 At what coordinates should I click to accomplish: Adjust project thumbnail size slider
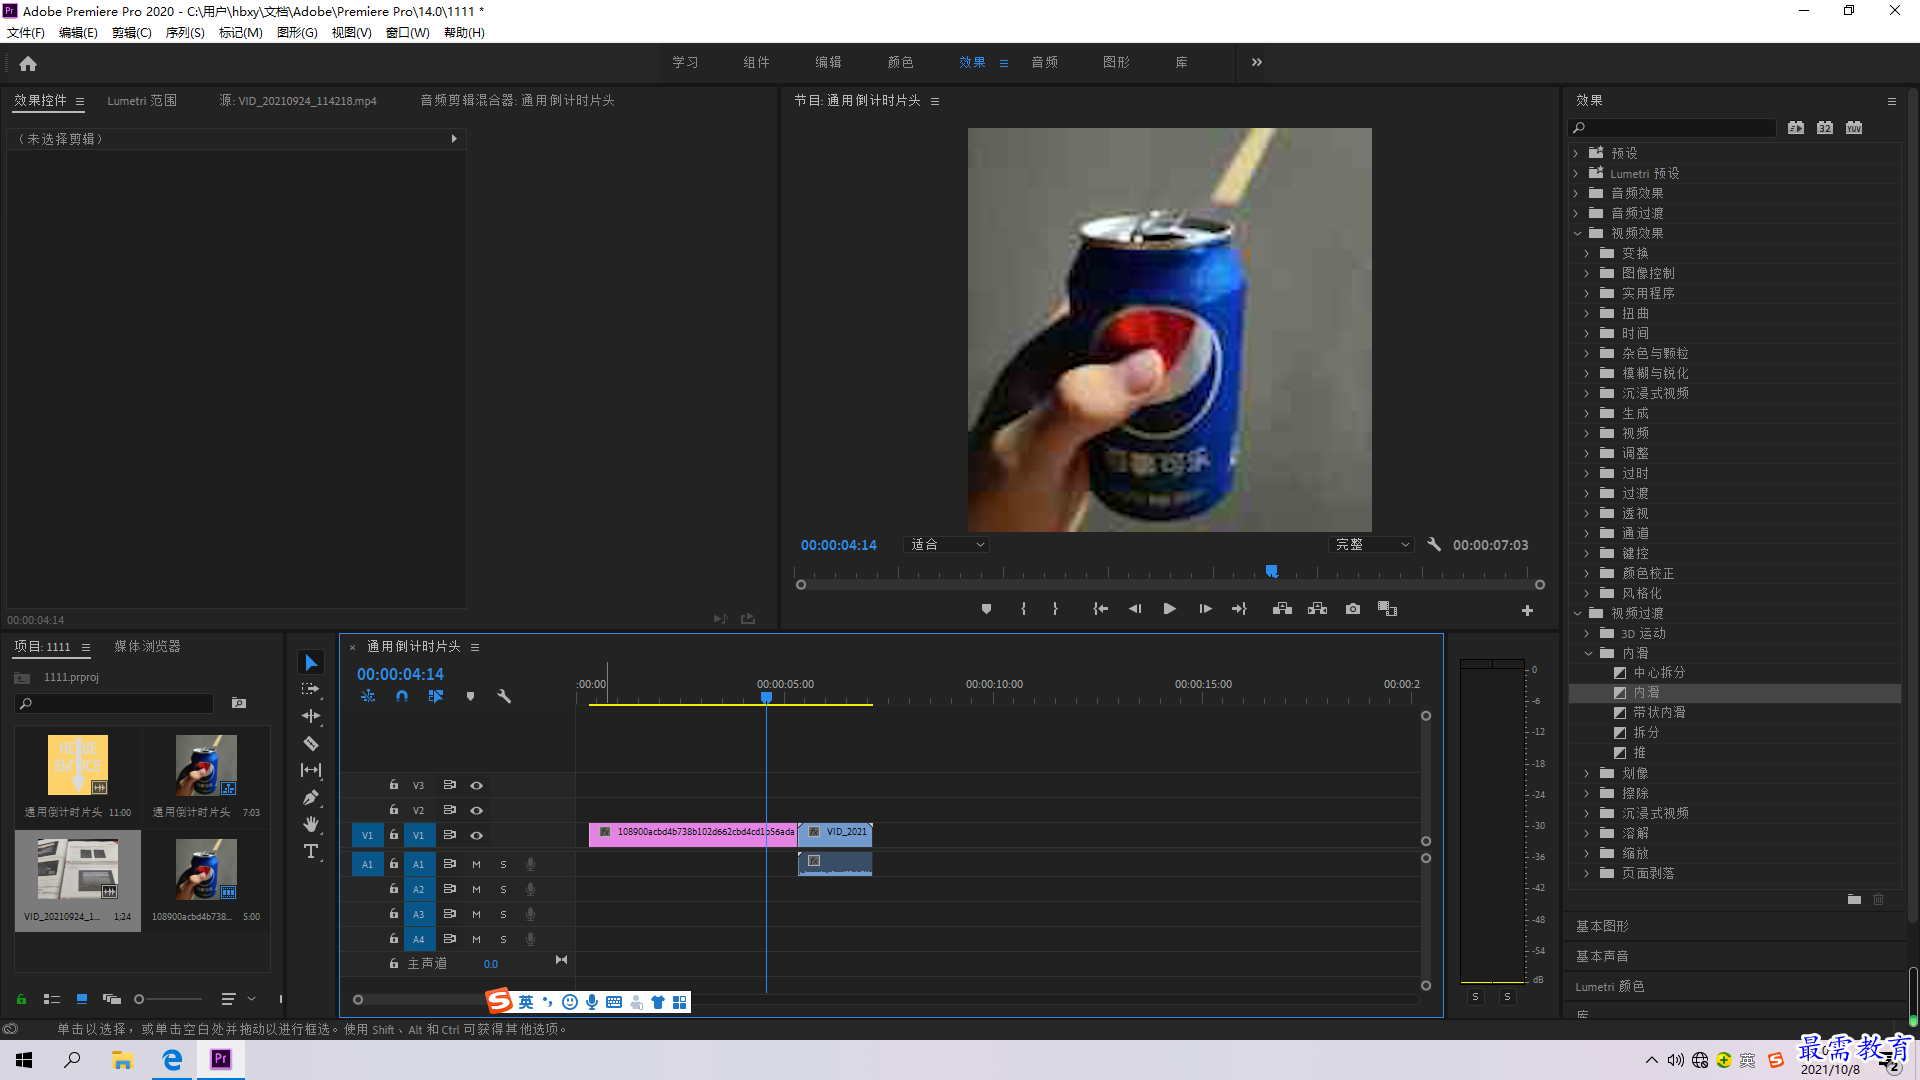pos(168,998)
